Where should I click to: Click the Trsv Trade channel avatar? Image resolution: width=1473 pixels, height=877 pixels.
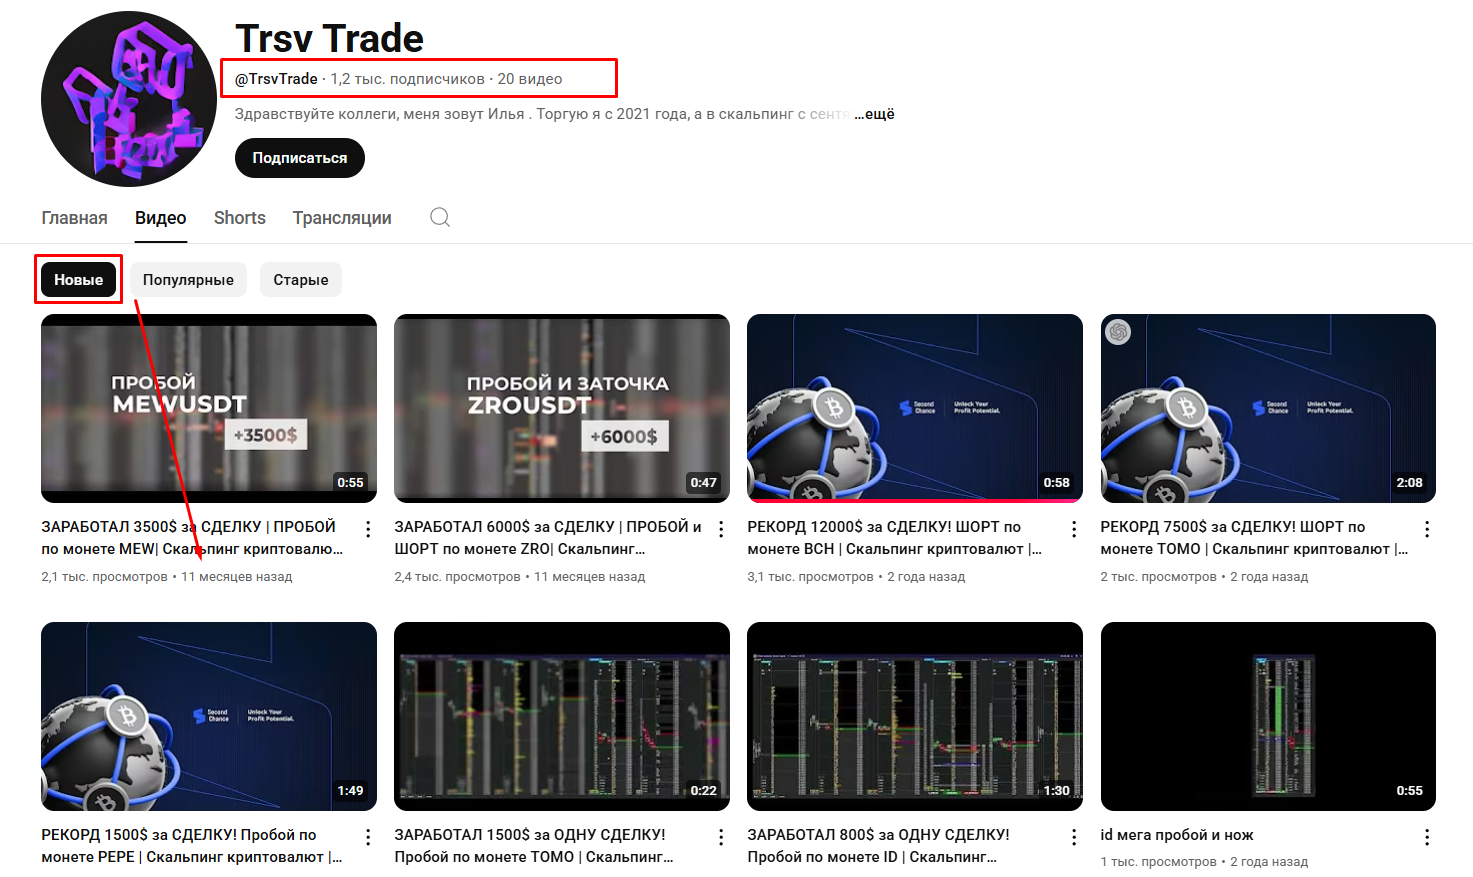(129, 99)
